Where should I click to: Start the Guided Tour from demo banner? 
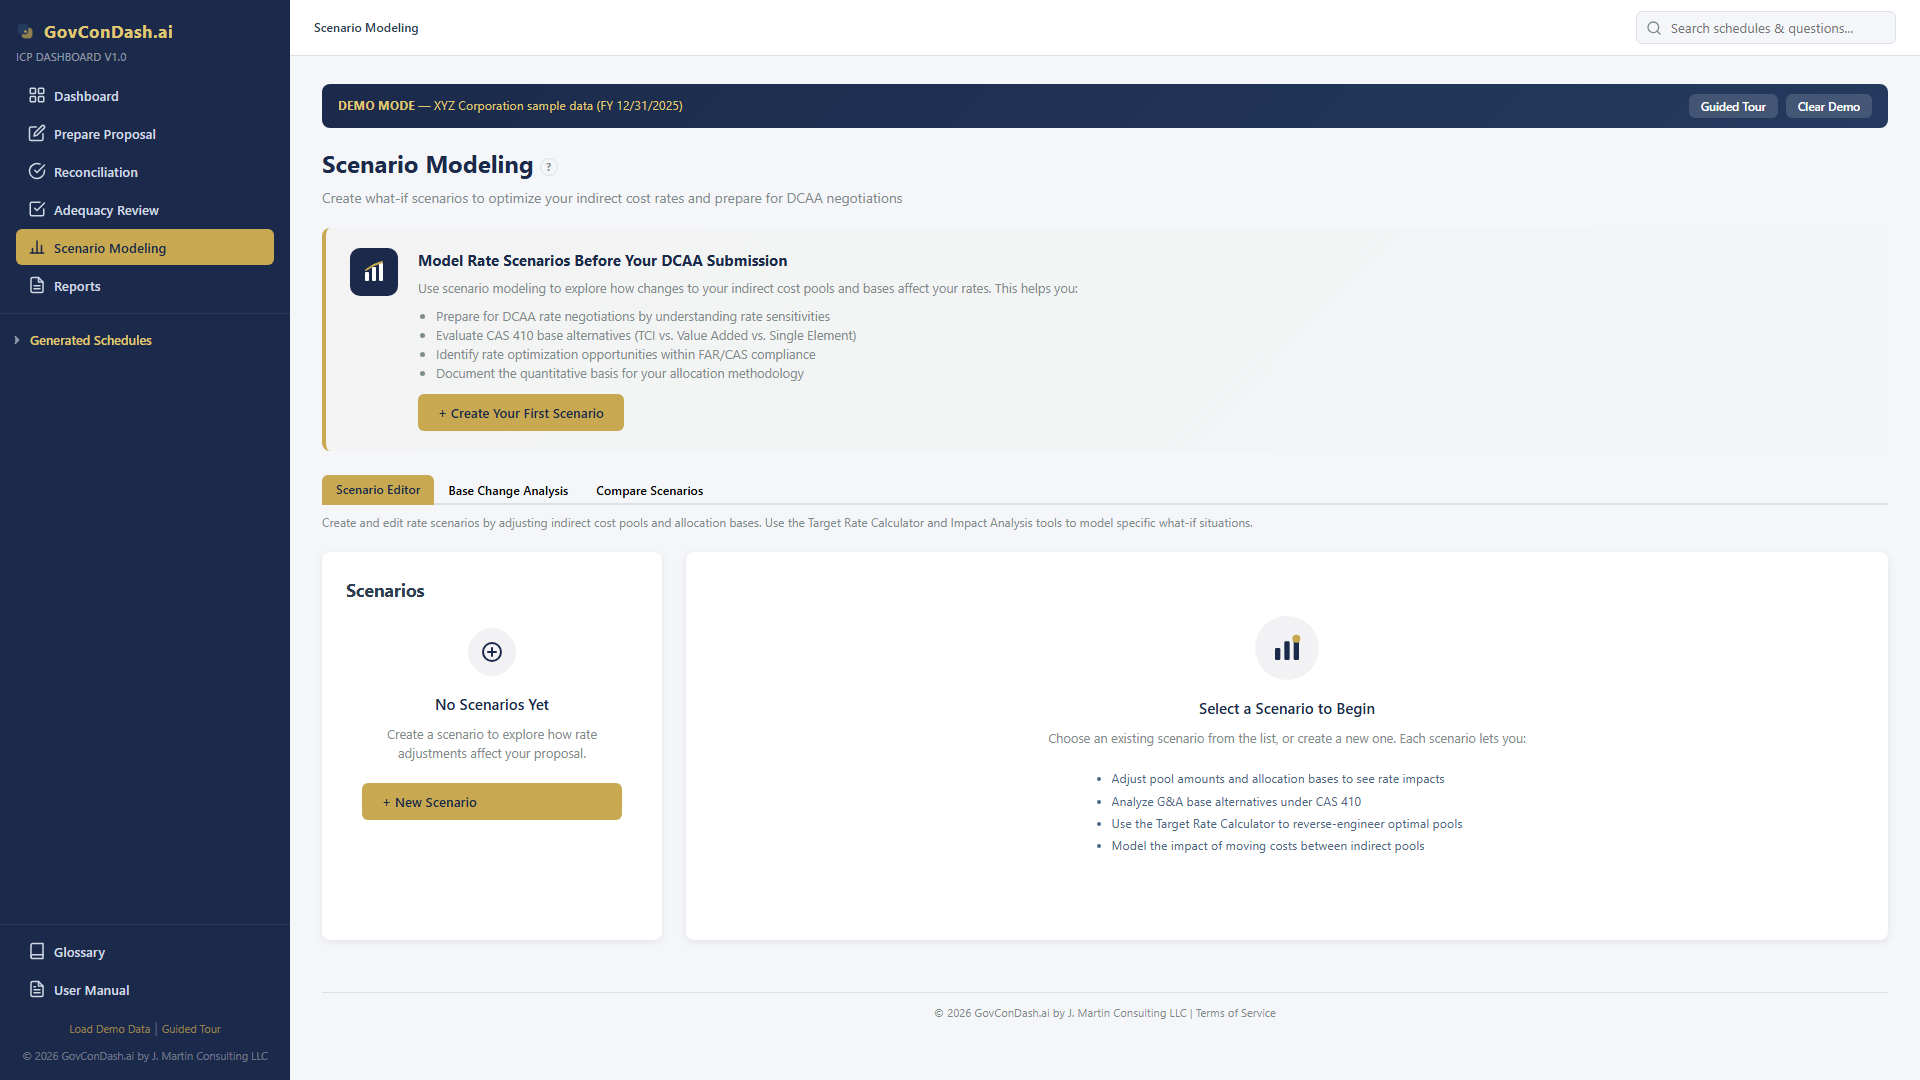coord(1733,107)
